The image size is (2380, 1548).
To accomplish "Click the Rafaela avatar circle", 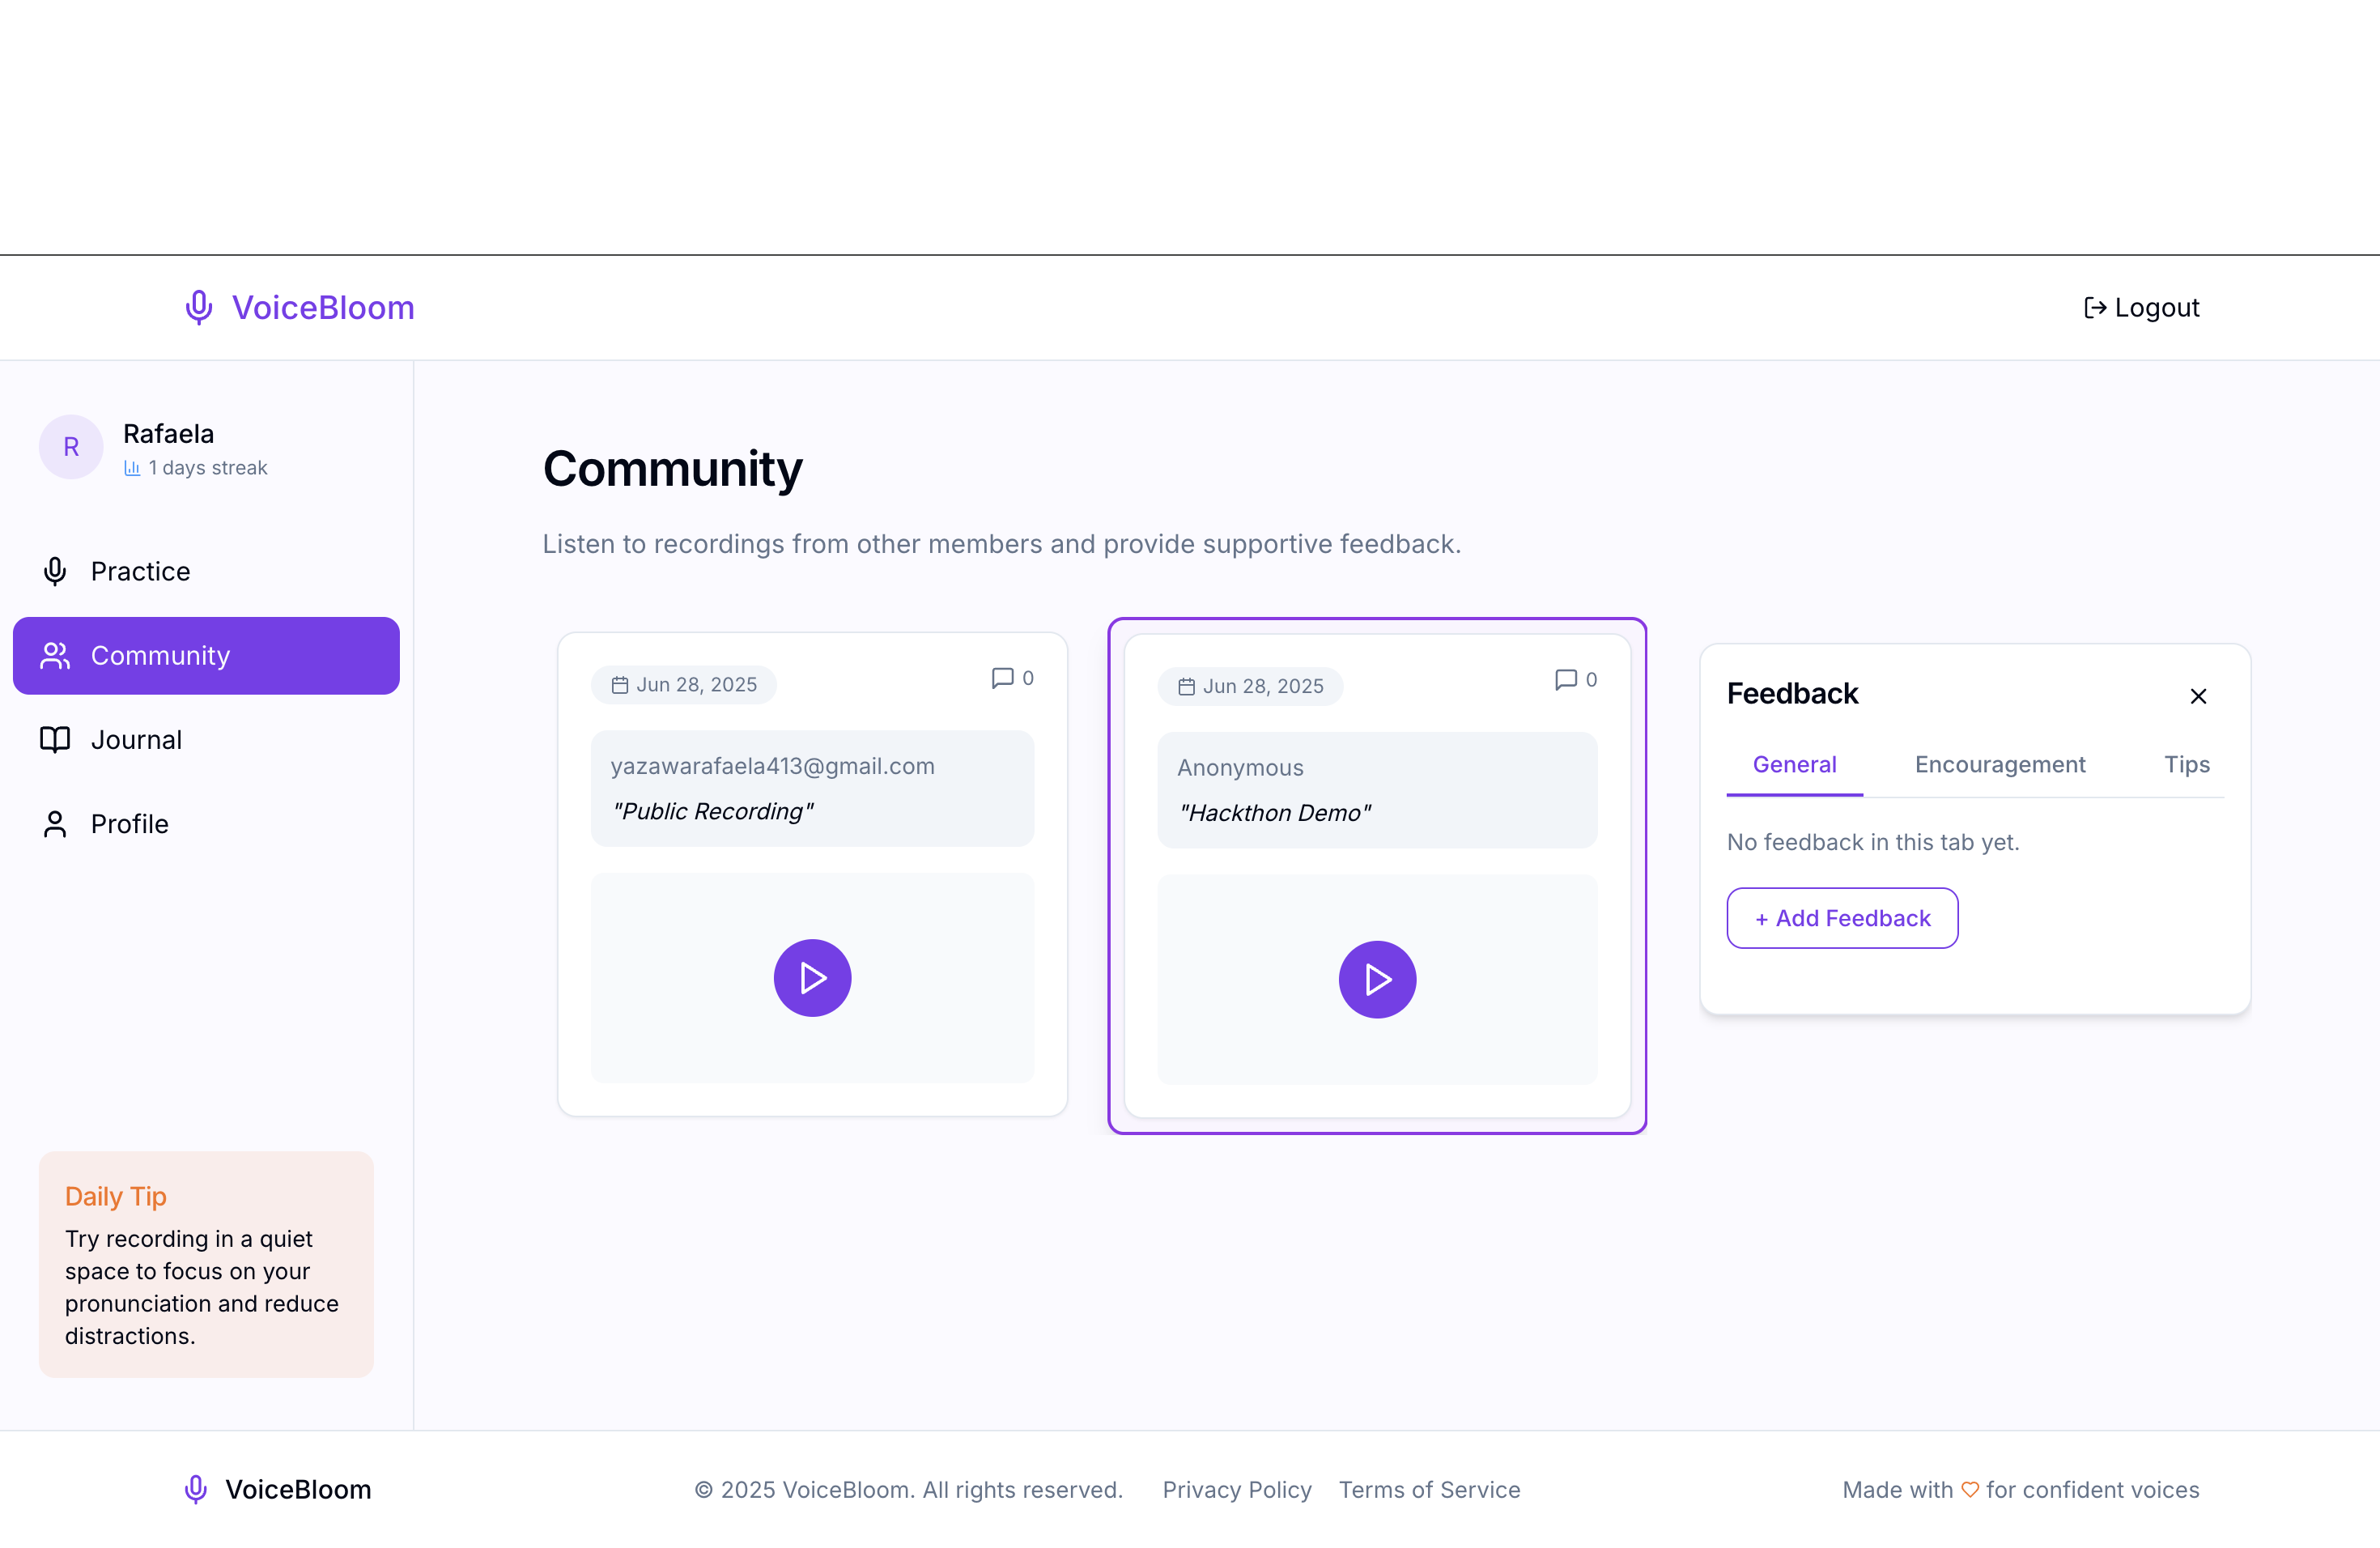I will [x=71, y=447].
